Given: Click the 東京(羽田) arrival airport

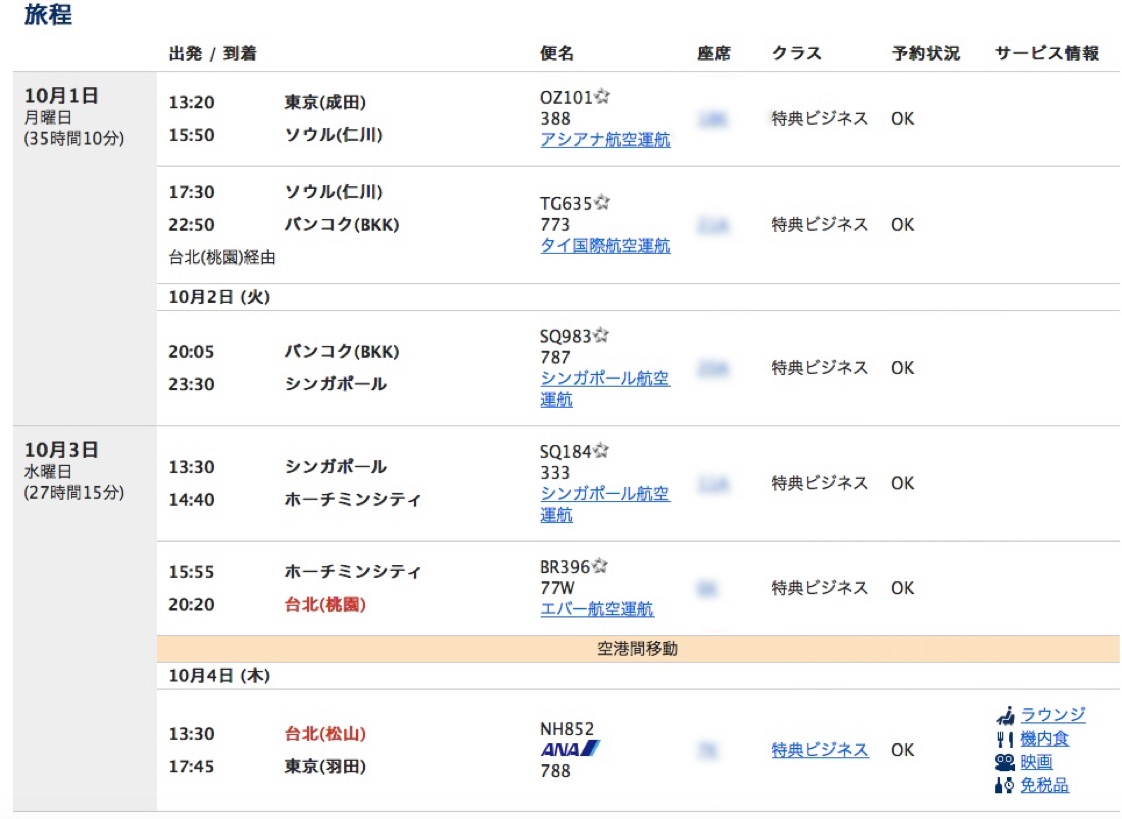Looking at the screenshot, I should [326, 767].
